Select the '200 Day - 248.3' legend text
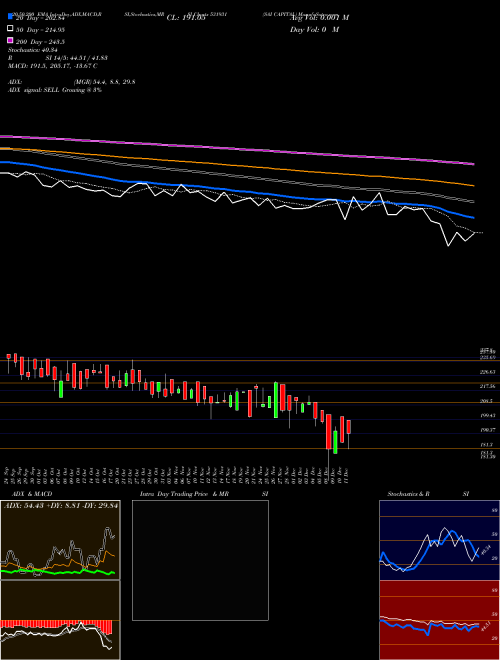The width and height of the screenshot is (500, 660). point(40,42)
